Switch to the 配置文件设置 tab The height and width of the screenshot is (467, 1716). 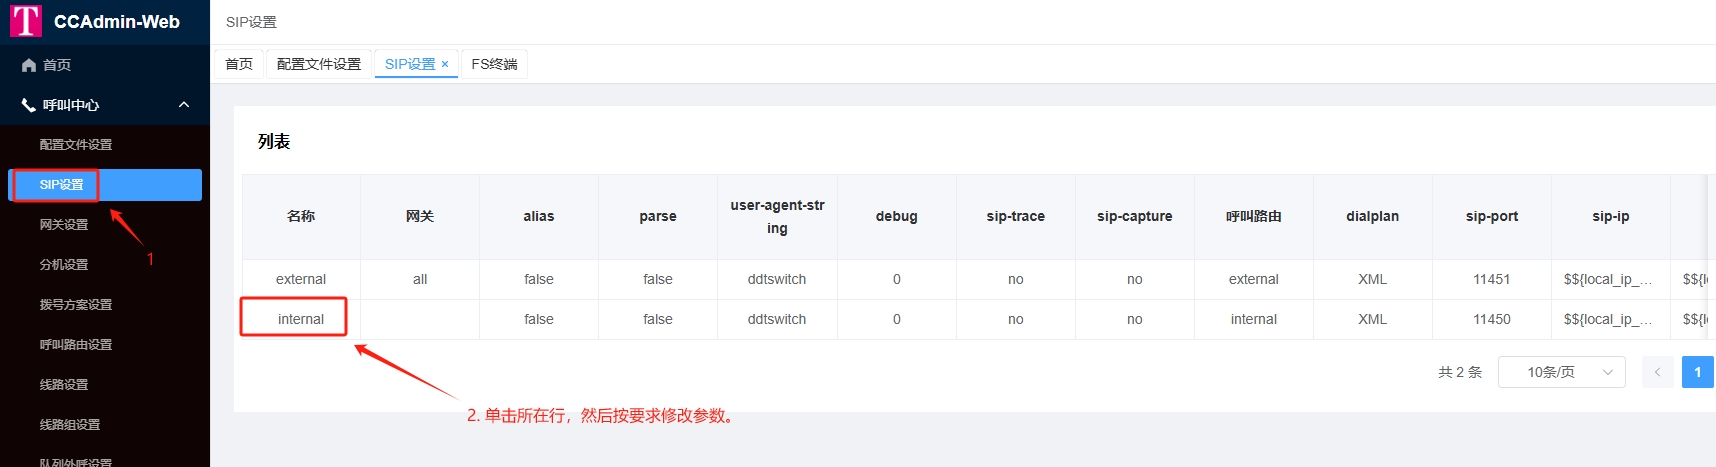[x=319, y=64]
